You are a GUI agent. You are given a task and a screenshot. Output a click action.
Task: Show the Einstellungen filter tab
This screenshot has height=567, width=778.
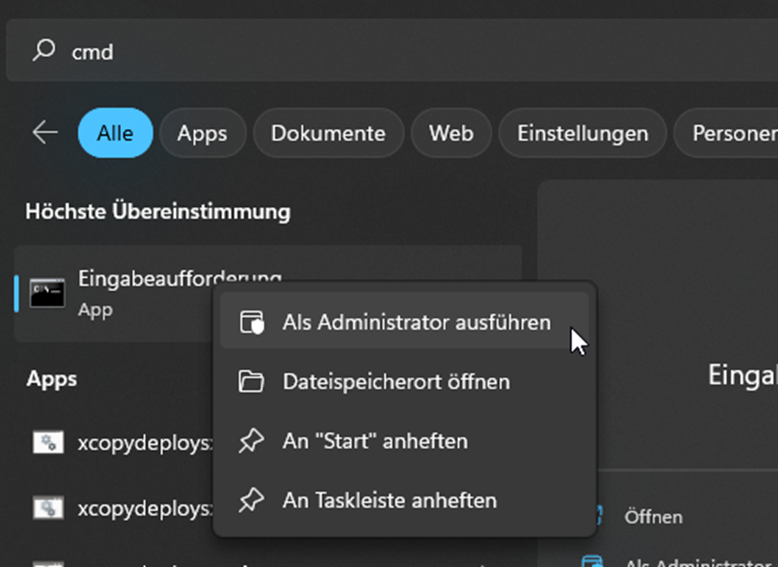pyautogui.click(x=582, y=133)
